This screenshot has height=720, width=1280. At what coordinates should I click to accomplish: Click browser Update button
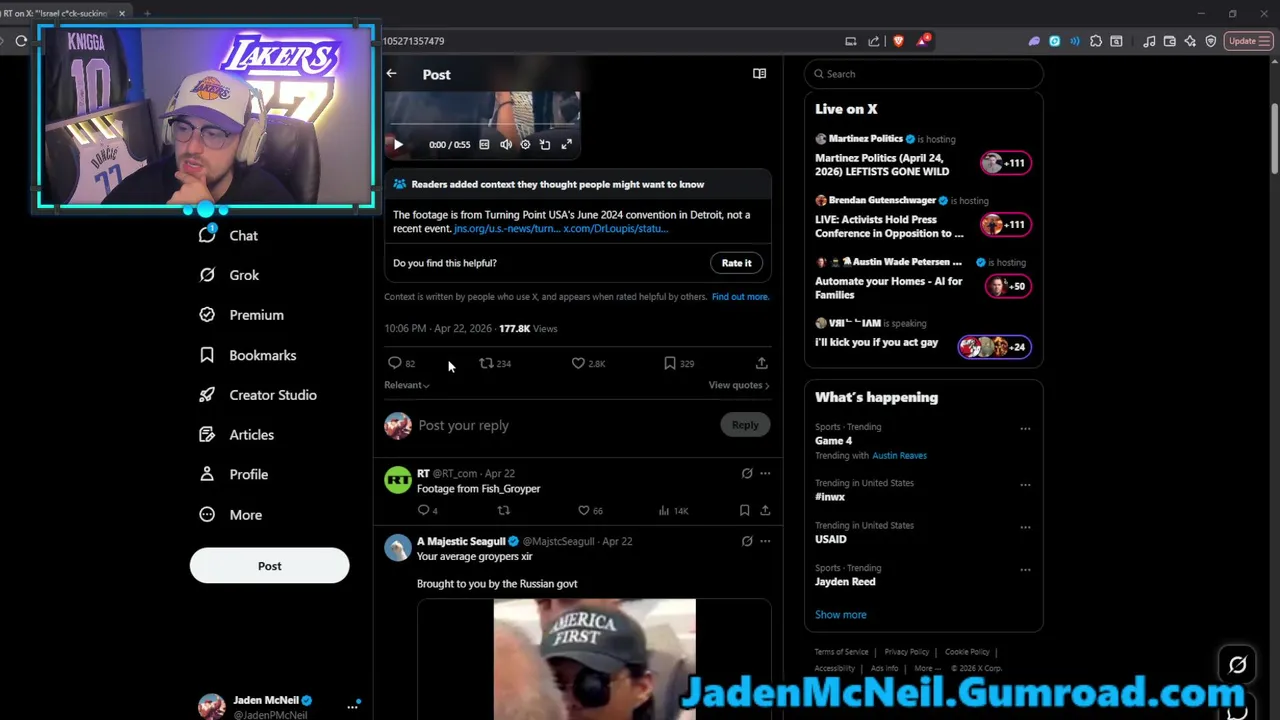click(x=1249, y=41)
